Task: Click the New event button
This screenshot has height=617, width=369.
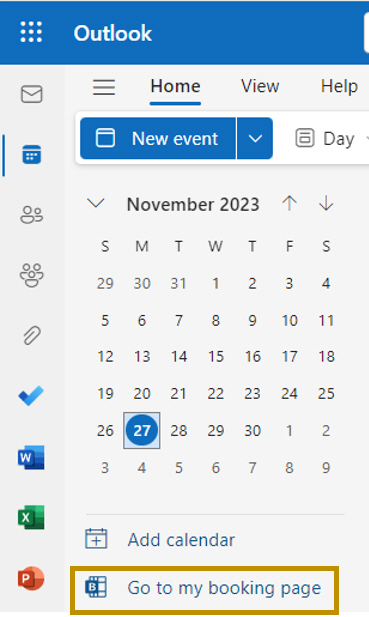Action: click(158, 139)
